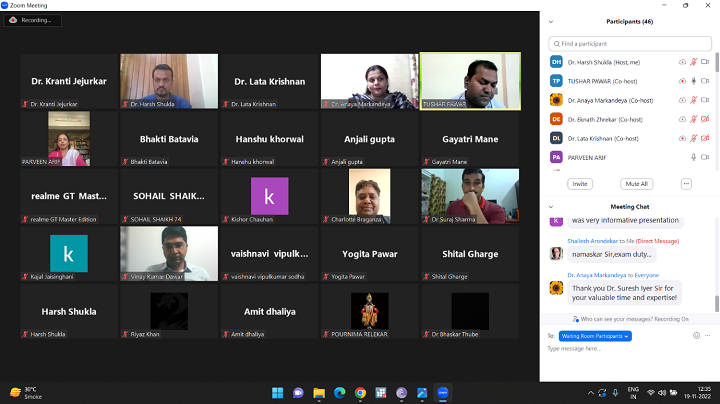Screen dimensions: 720x404
Task: Click Dr. Lata Krishnan's disabled camera icon
Action: tap(705, 138)
